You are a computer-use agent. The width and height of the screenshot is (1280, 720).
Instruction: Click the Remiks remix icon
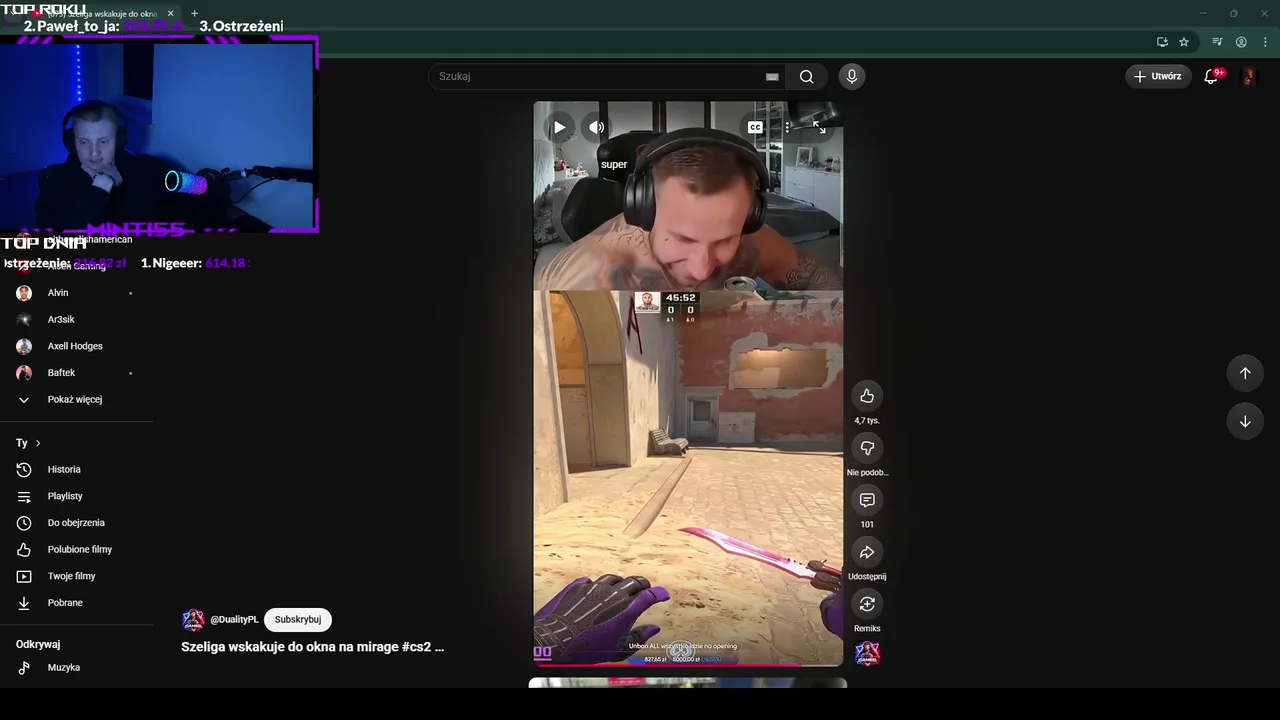[x=867, y=604]
